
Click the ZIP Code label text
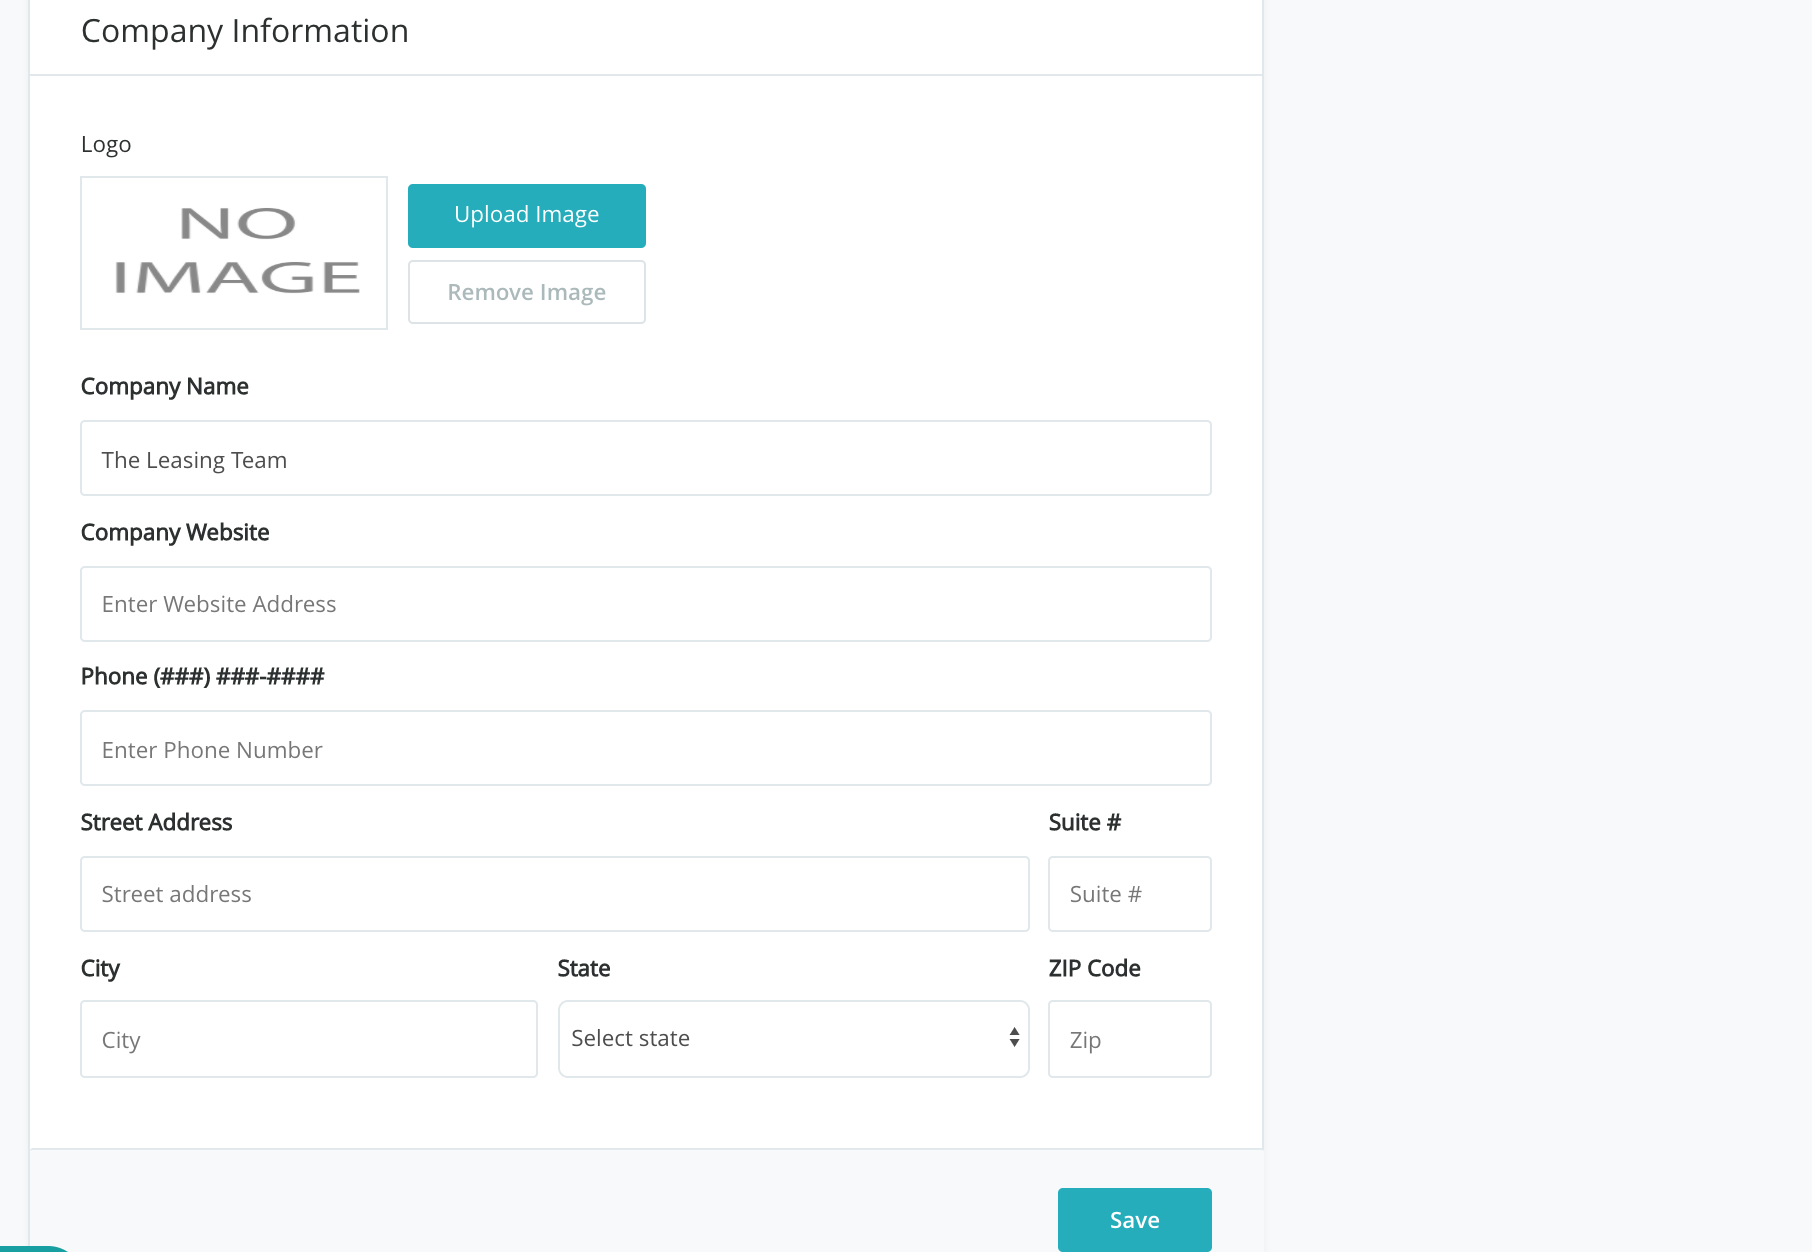click(1094, 969)
